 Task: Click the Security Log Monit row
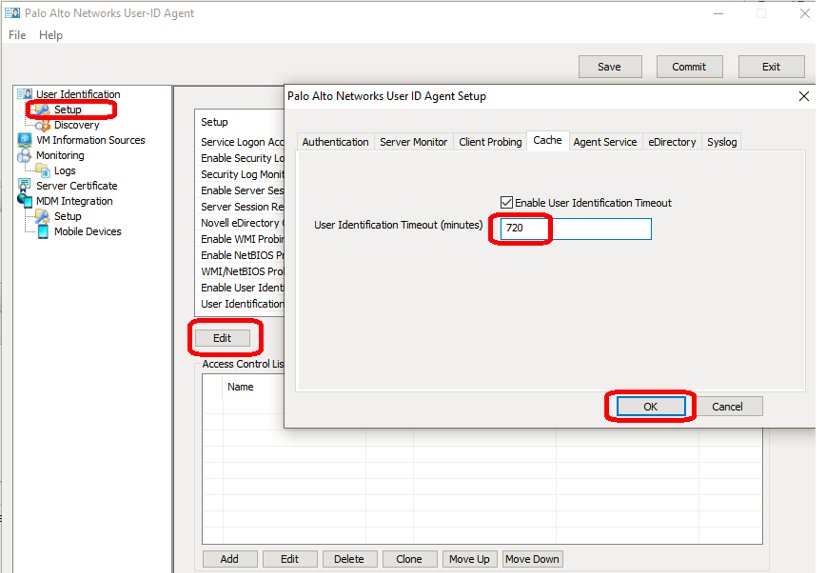[x=242, y=174]
